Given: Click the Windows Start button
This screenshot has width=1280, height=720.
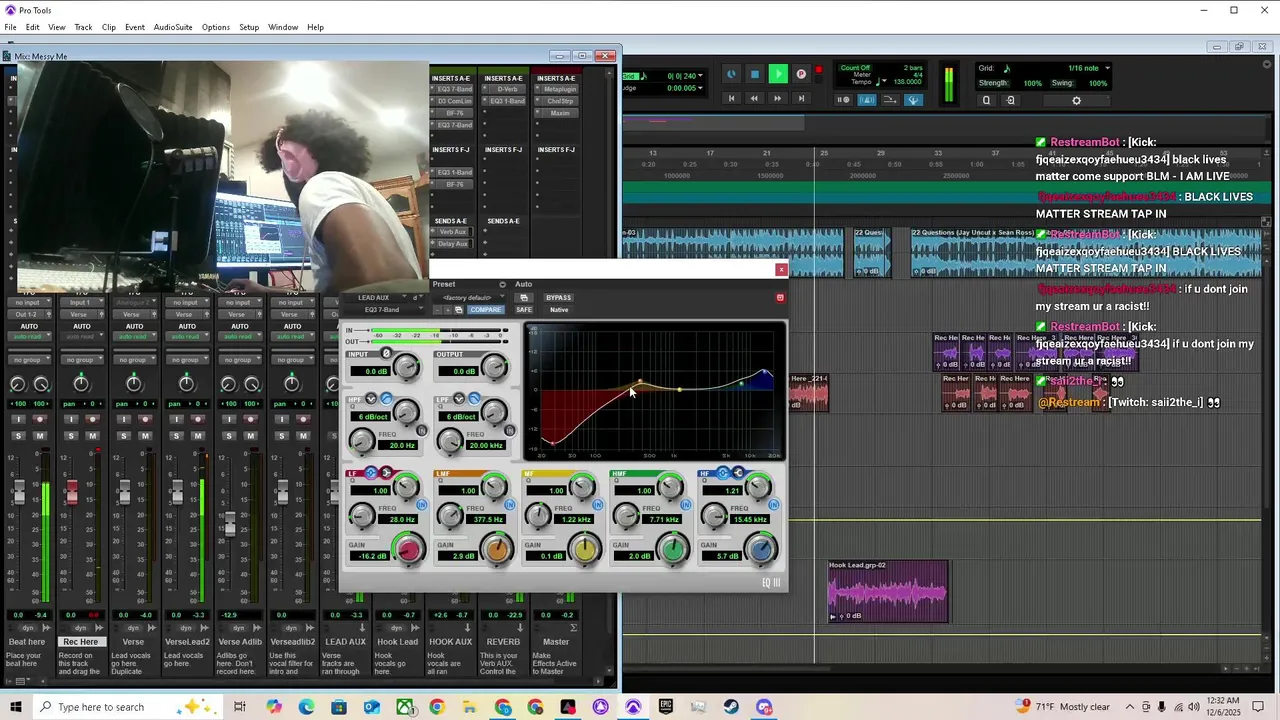Looking at the screenshot, I should click(x=15, y=707).
